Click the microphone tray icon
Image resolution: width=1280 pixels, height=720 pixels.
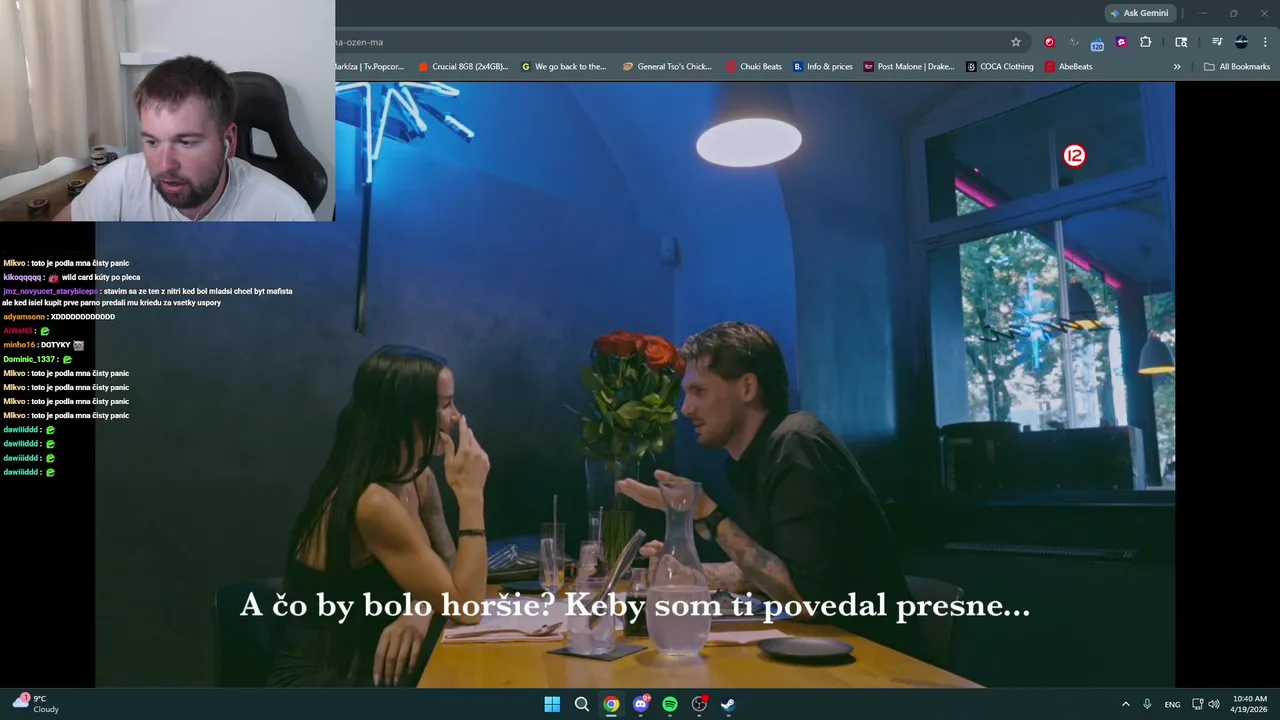tap(1147, 704)
